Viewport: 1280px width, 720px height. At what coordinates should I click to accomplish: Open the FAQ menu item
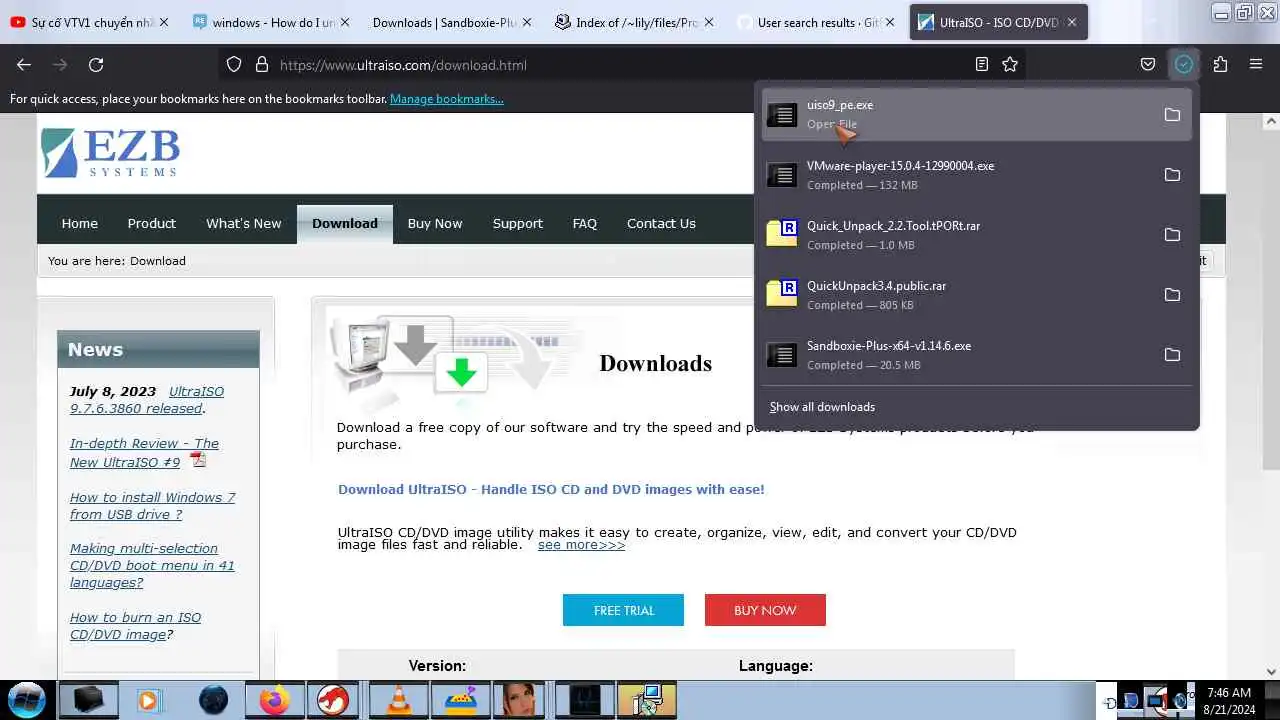tap(585, 223)
